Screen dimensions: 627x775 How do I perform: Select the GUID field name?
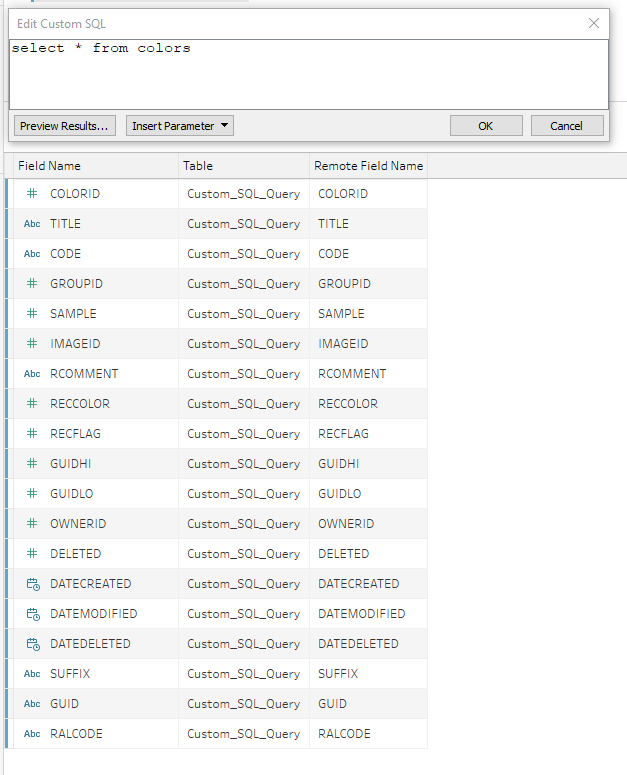click(64, 704)
